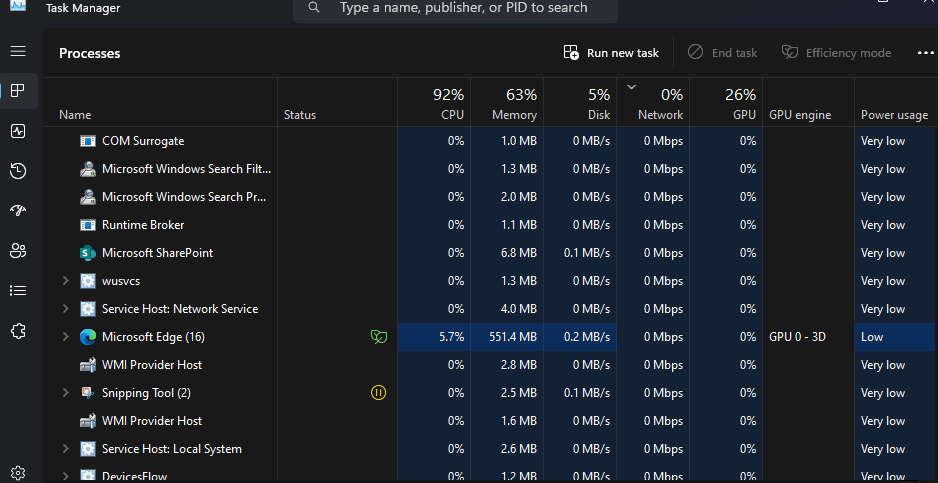Open the Details sidebar icon
The height and width of the screenshot is (483, 938).
pos(18,291)
